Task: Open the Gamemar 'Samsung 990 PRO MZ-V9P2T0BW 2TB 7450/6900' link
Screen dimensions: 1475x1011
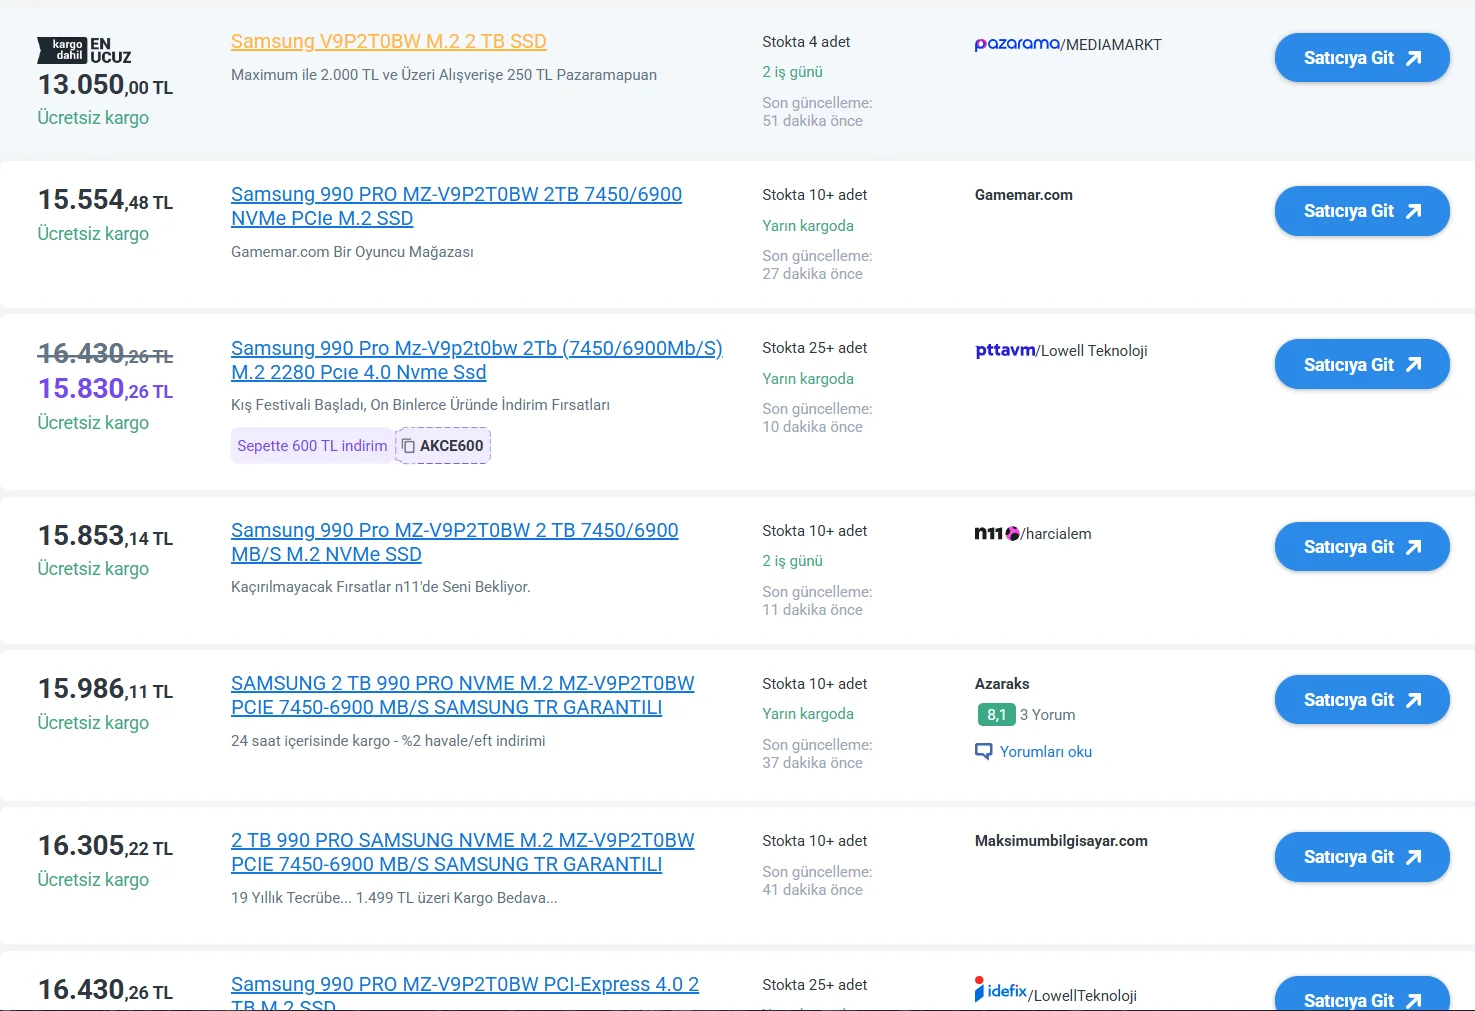Action: point(456,206)
